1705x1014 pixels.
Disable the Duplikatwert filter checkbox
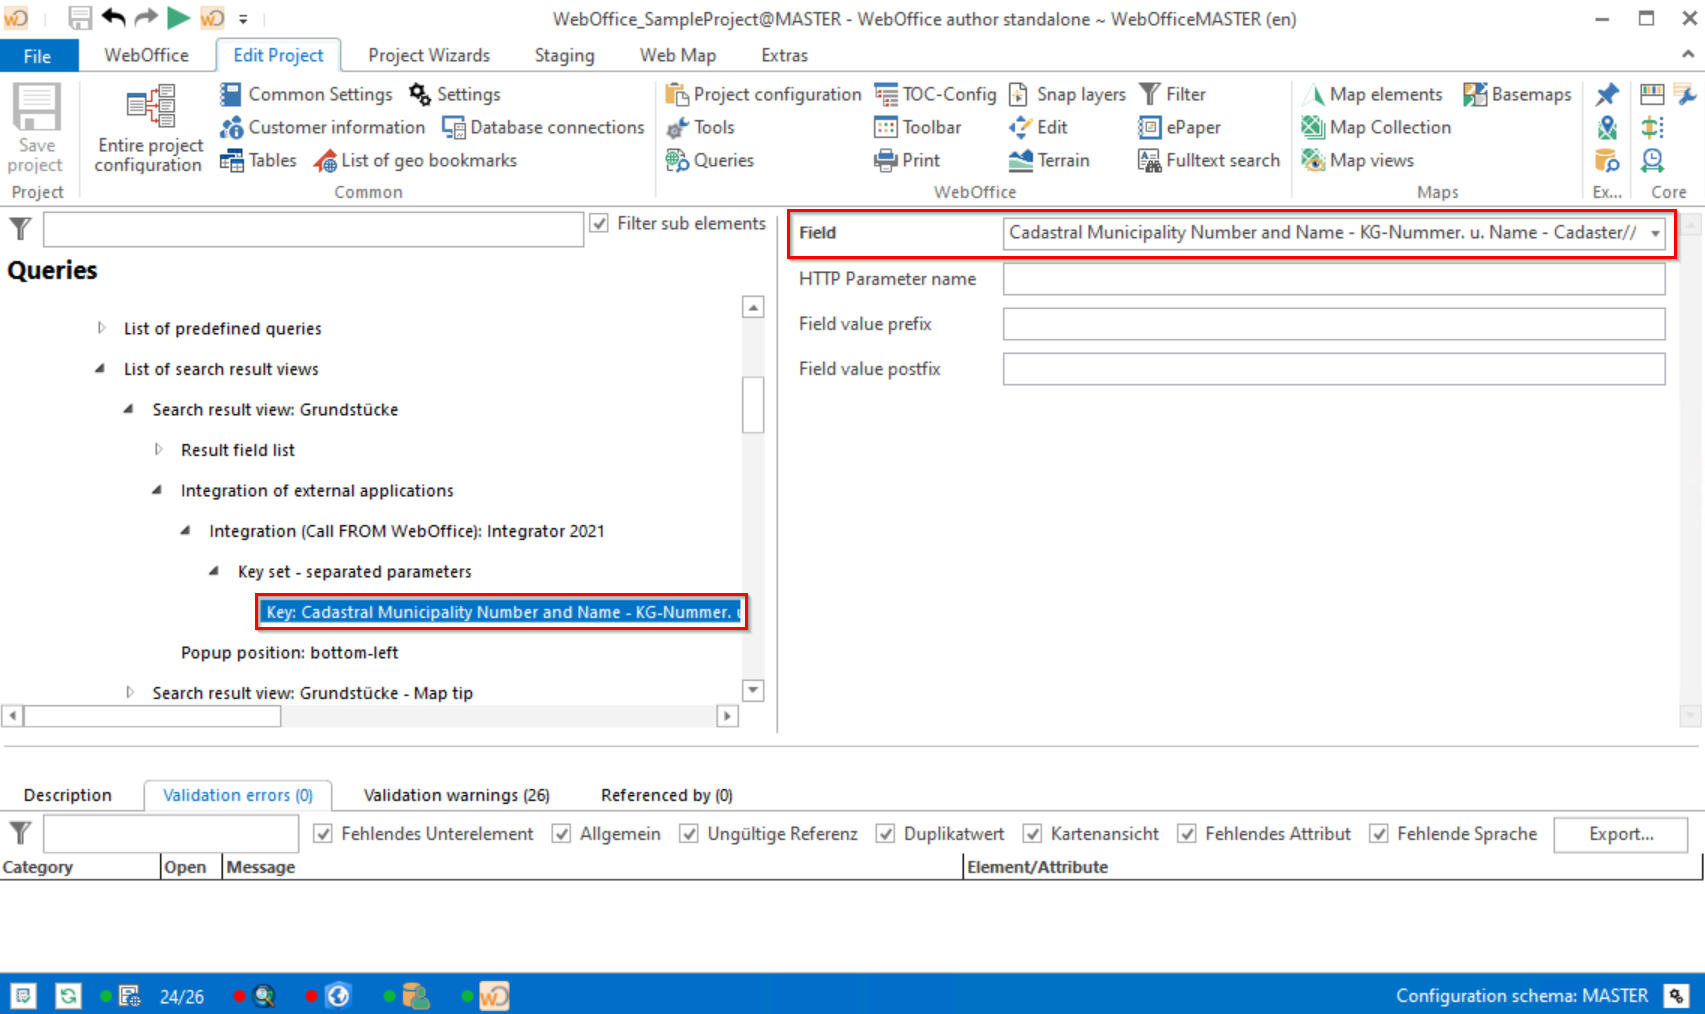(886, 833)
